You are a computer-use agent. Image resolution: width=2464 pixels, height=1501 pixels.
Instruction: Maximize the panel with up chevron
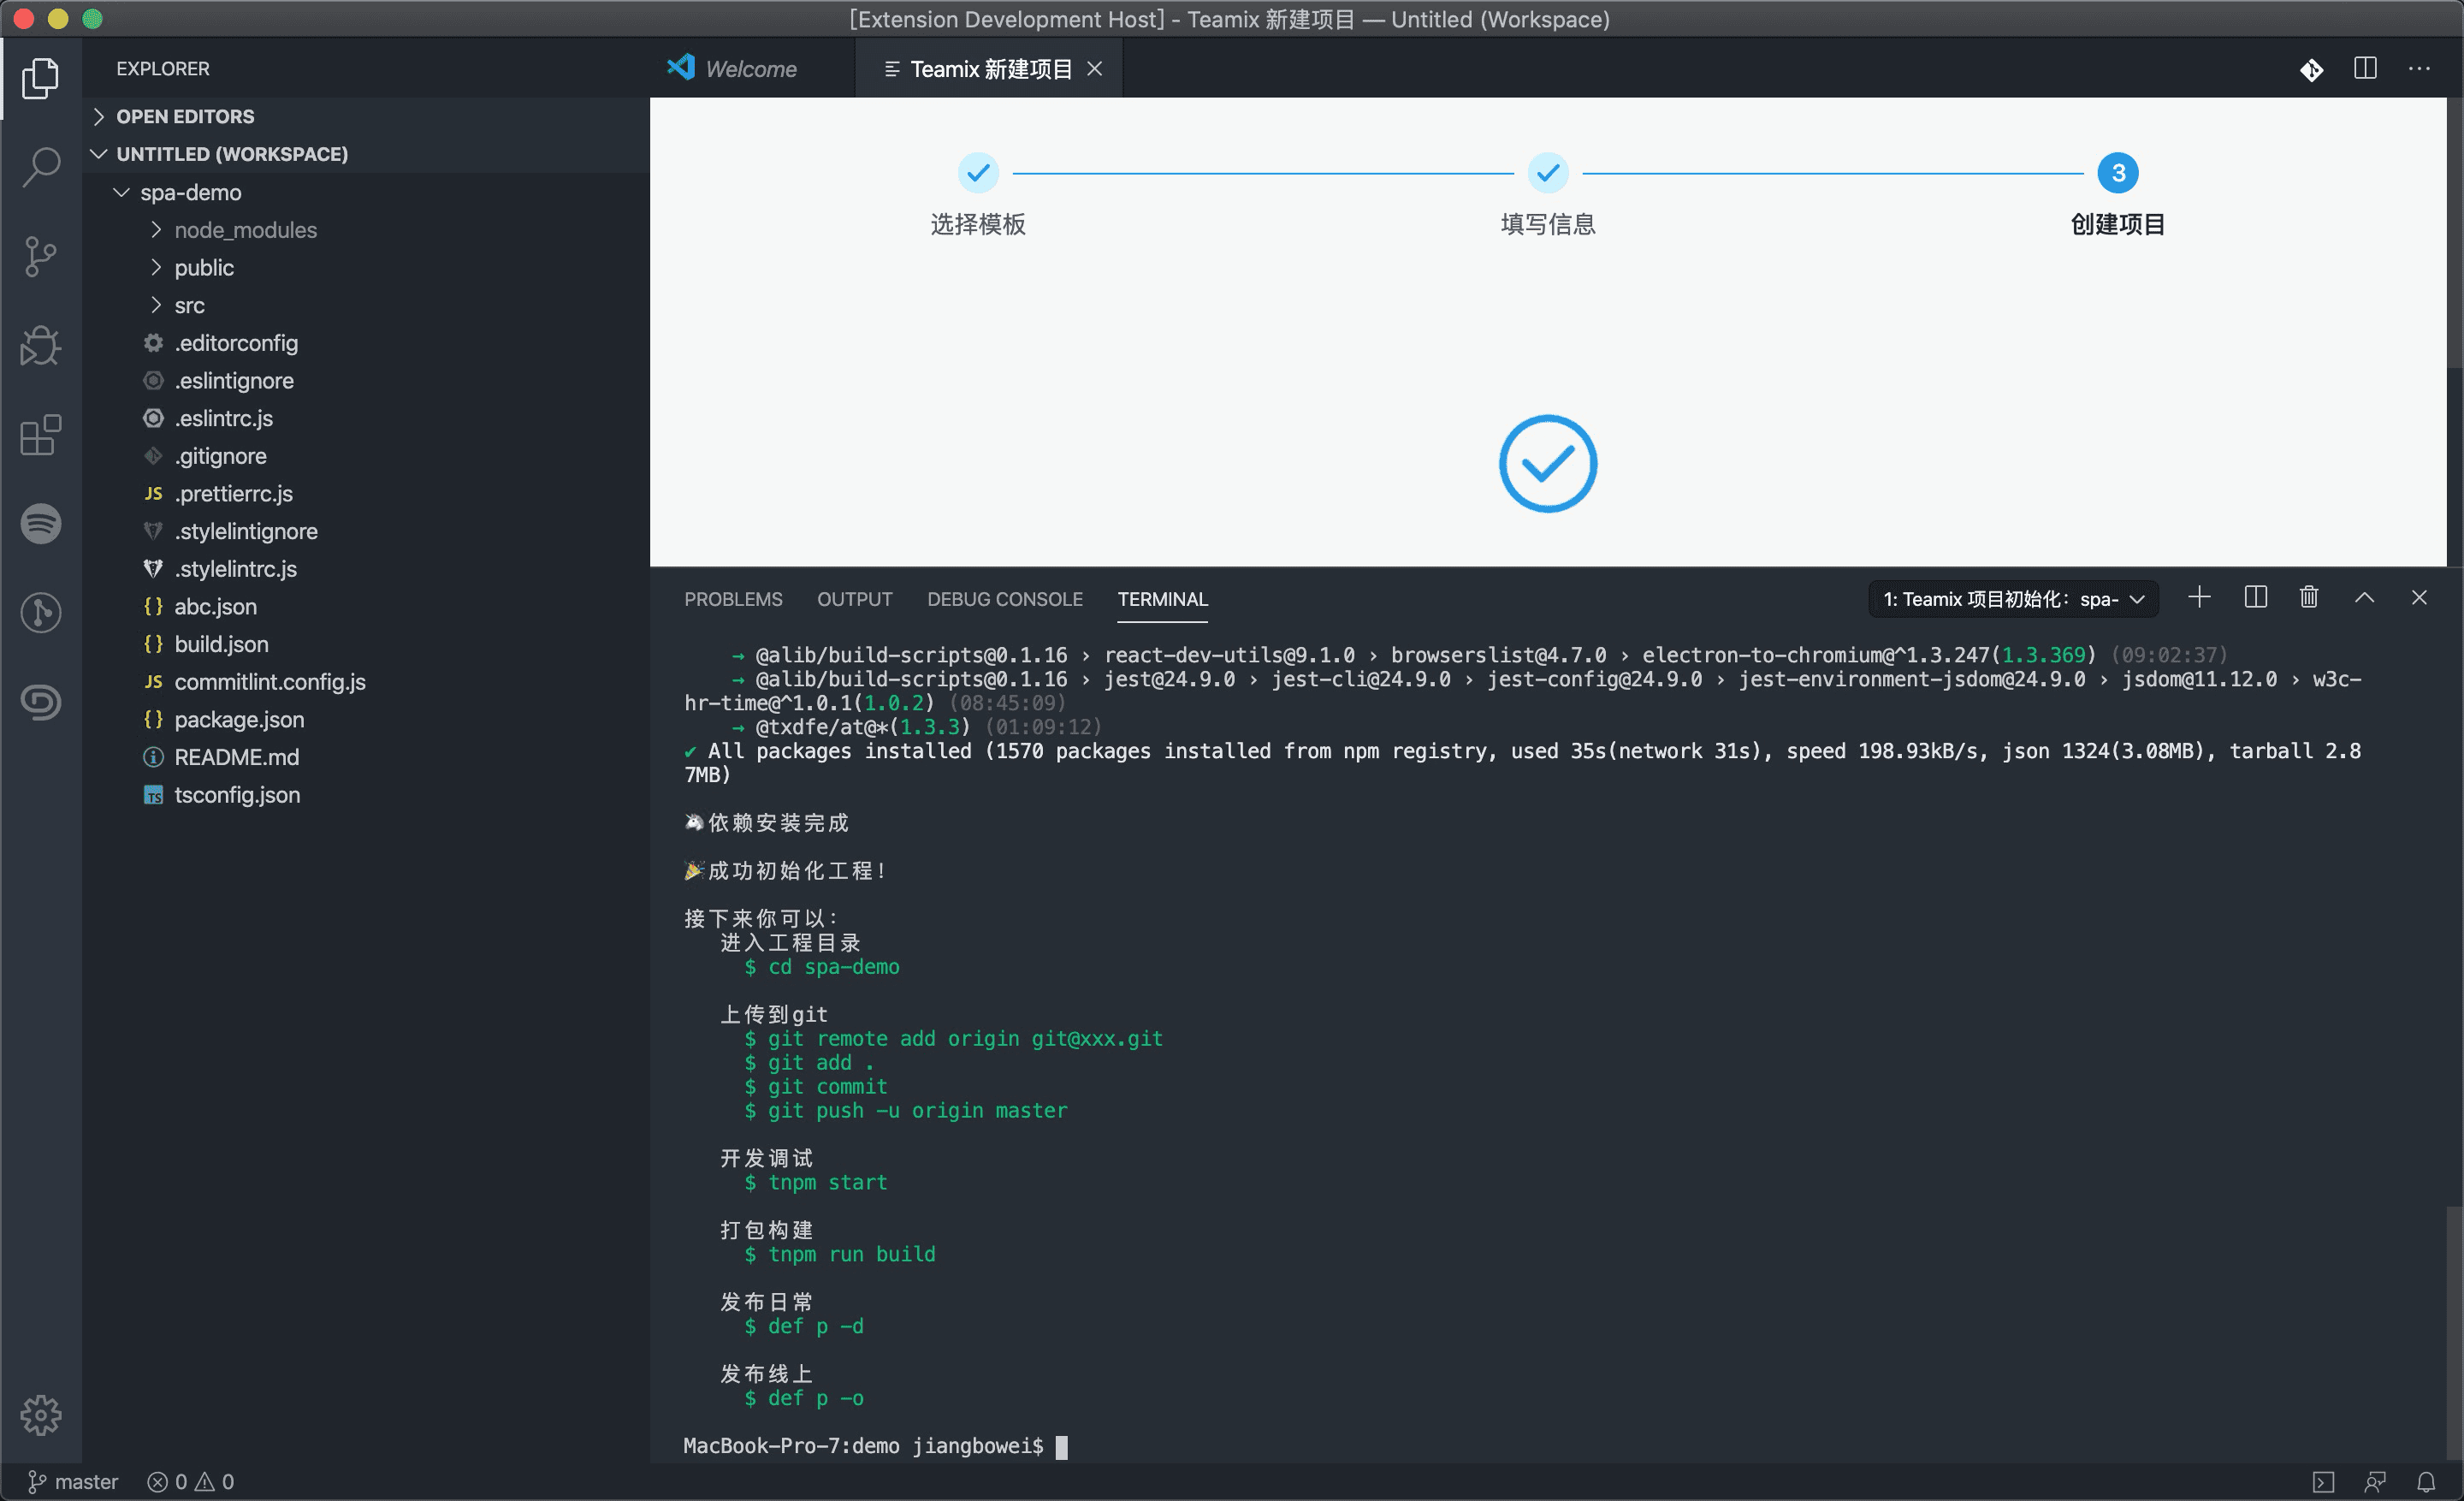pyautogui.click(x=2364, y=598)
